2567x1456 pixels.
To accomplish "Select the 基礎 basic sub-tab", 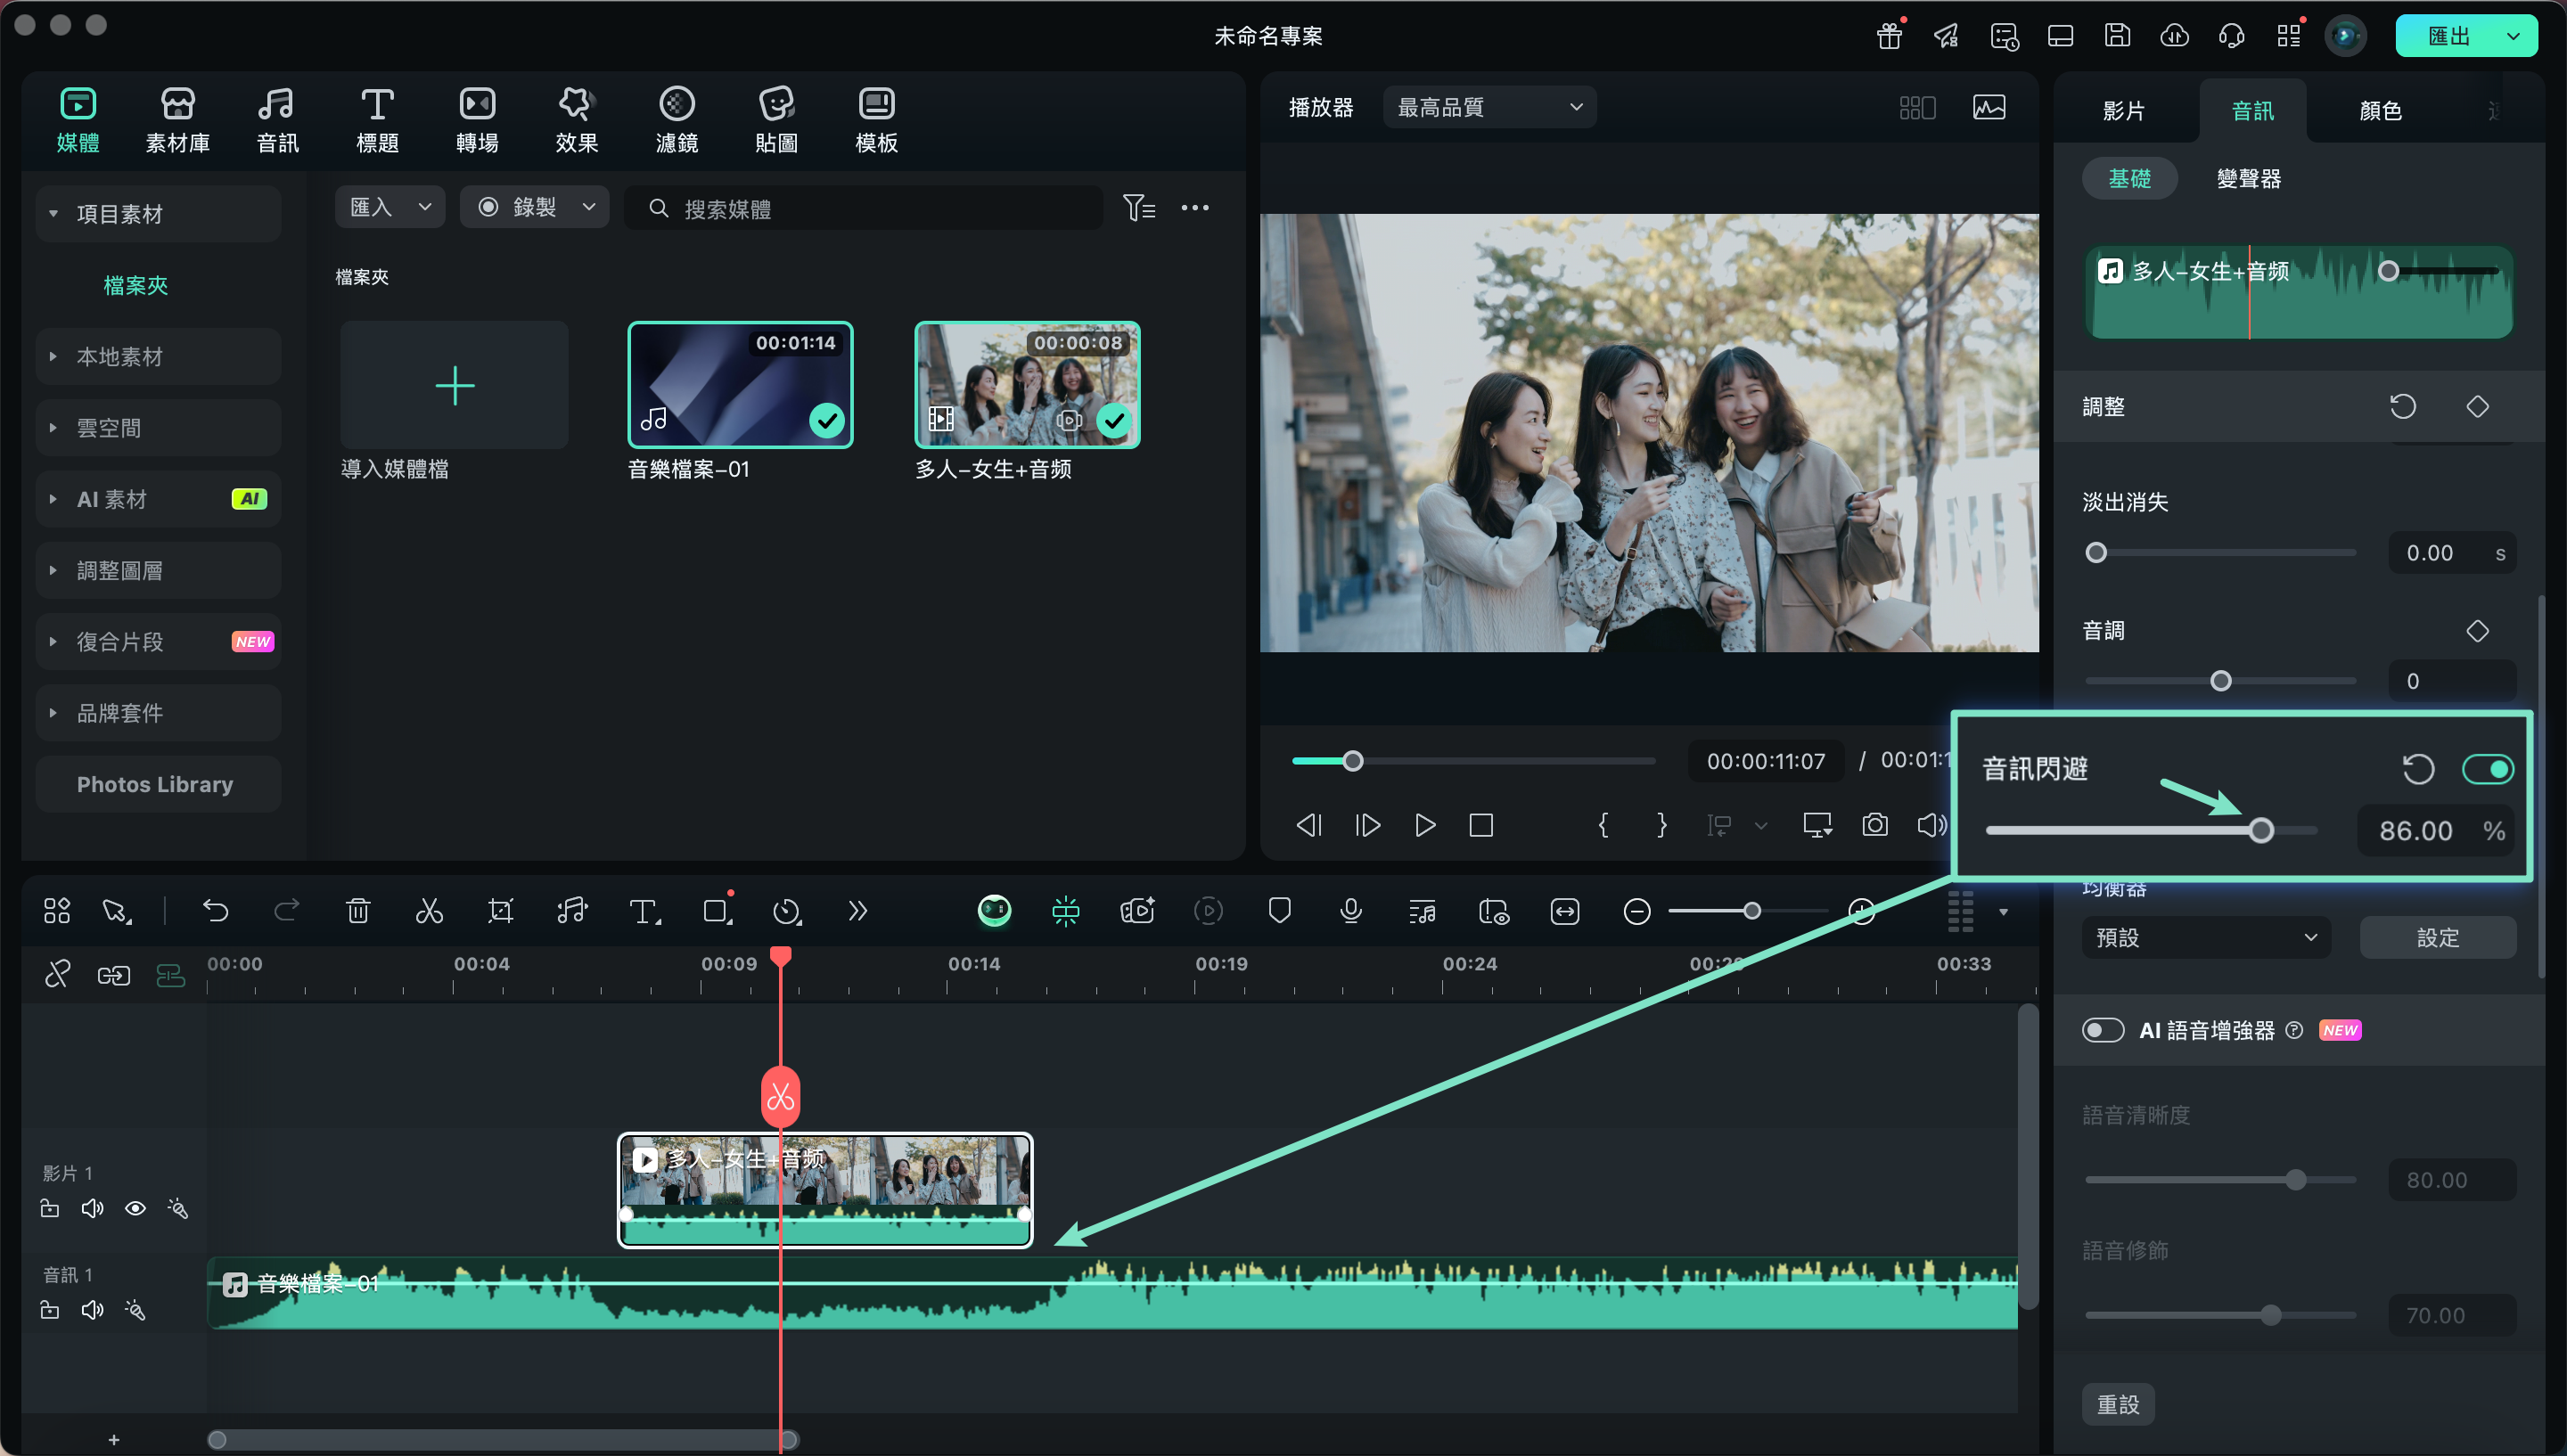I will (2129, 178).
